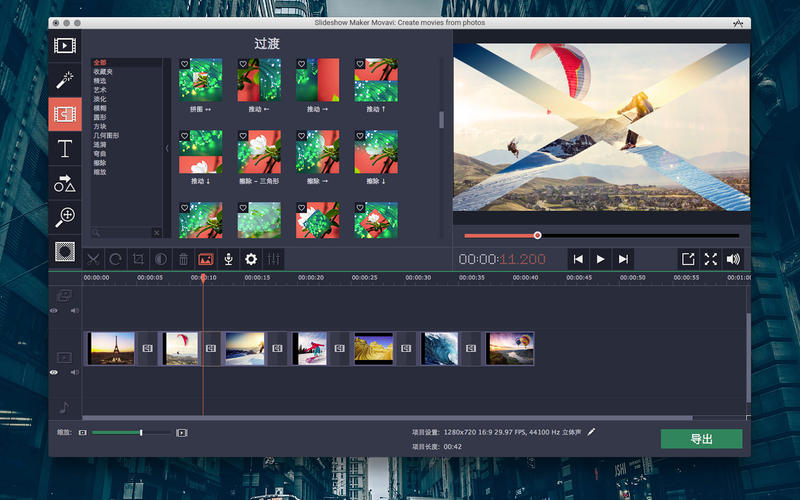Image resolution: width=800 pixels, height=500 pixels.
Task: Click the overlay track icon on the timeline
Action: 64,295
